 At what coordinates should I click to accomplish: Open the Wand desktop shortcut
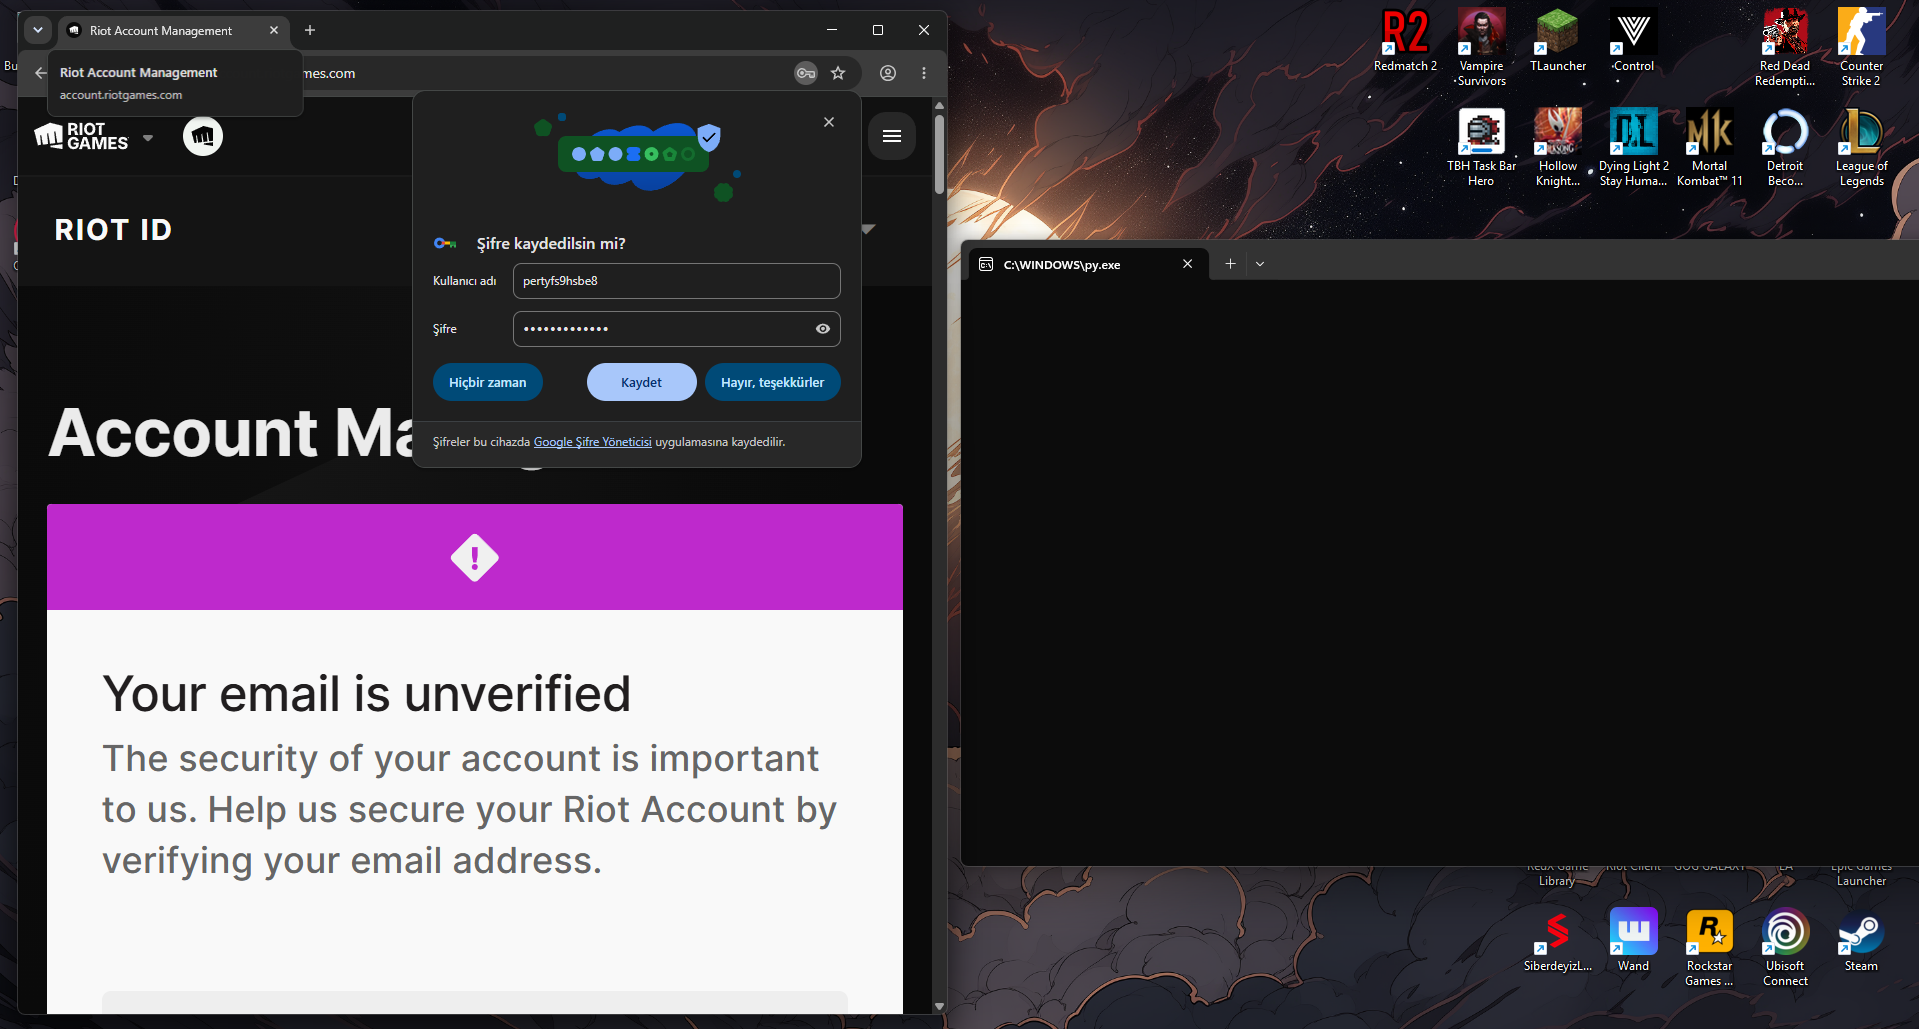tap(1633, 941)
